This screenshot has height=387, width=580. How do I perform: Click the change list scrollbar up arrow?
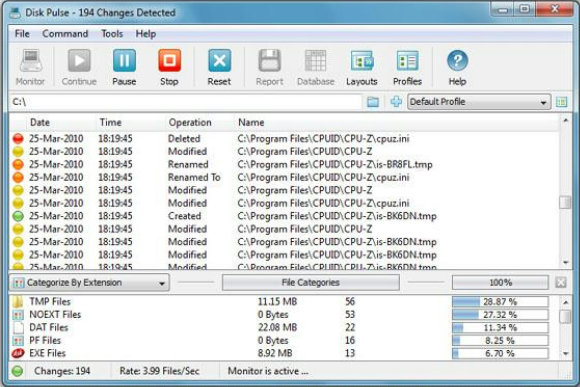(565, 120)
